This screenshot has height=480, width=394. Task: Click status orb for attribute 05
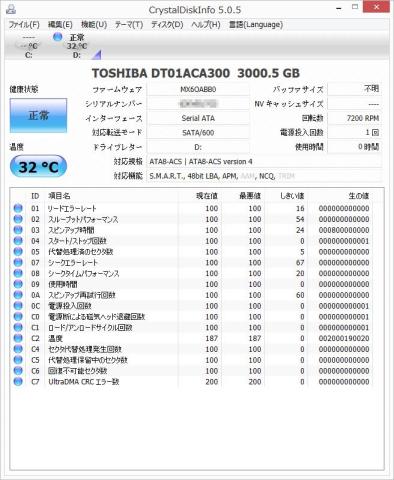coord(18,252)
